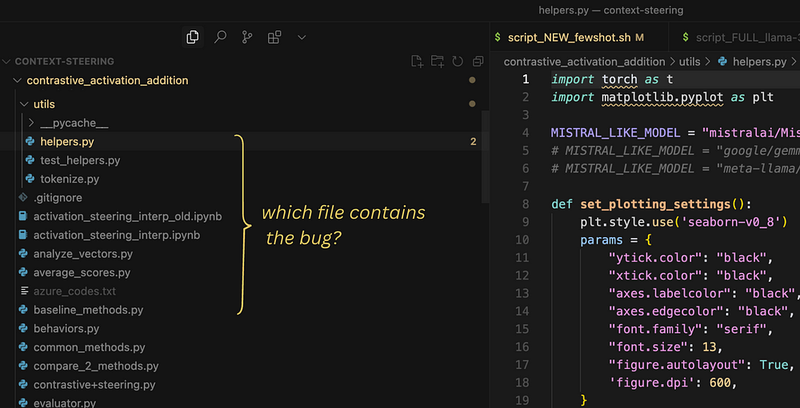The height and width of the screenshot is (408, 800).
Task: Open the Explorer view icon
Action: click(x=192, y=37)
